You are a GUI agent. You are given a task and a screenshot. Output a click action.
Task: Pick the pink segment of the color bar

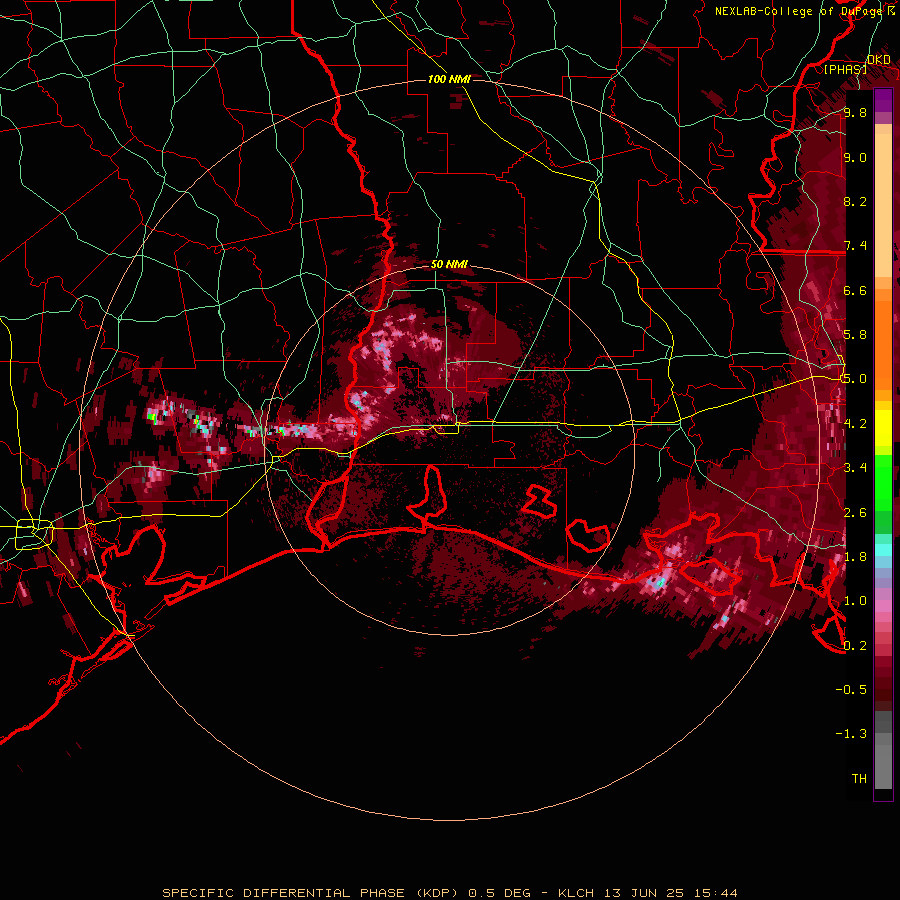[x=883, y=606]
